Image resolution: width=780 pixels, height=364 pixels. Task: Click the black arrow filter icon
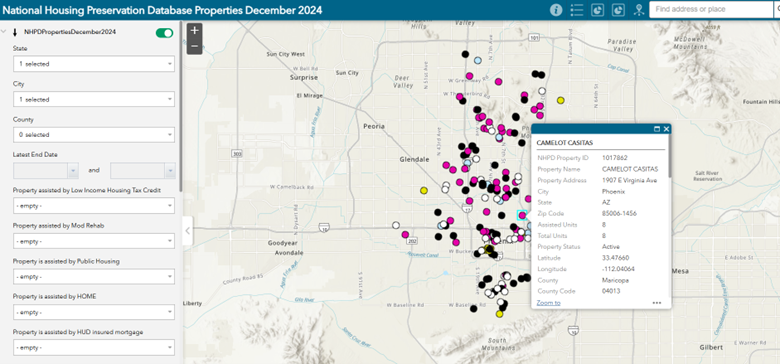pyautogui.click(x=15, y=33)
